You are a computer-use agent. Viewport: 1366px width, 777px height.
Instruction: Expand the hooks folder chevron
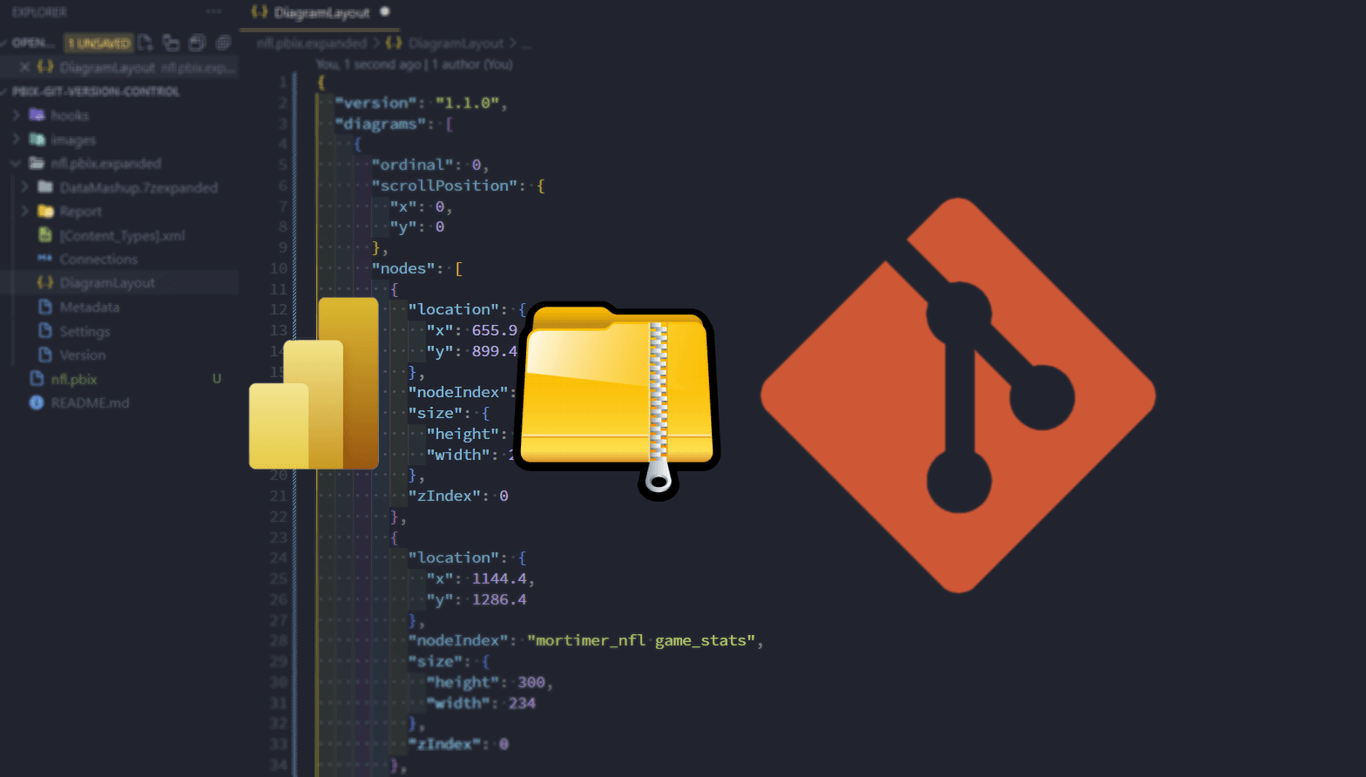(x=16, y=115)
